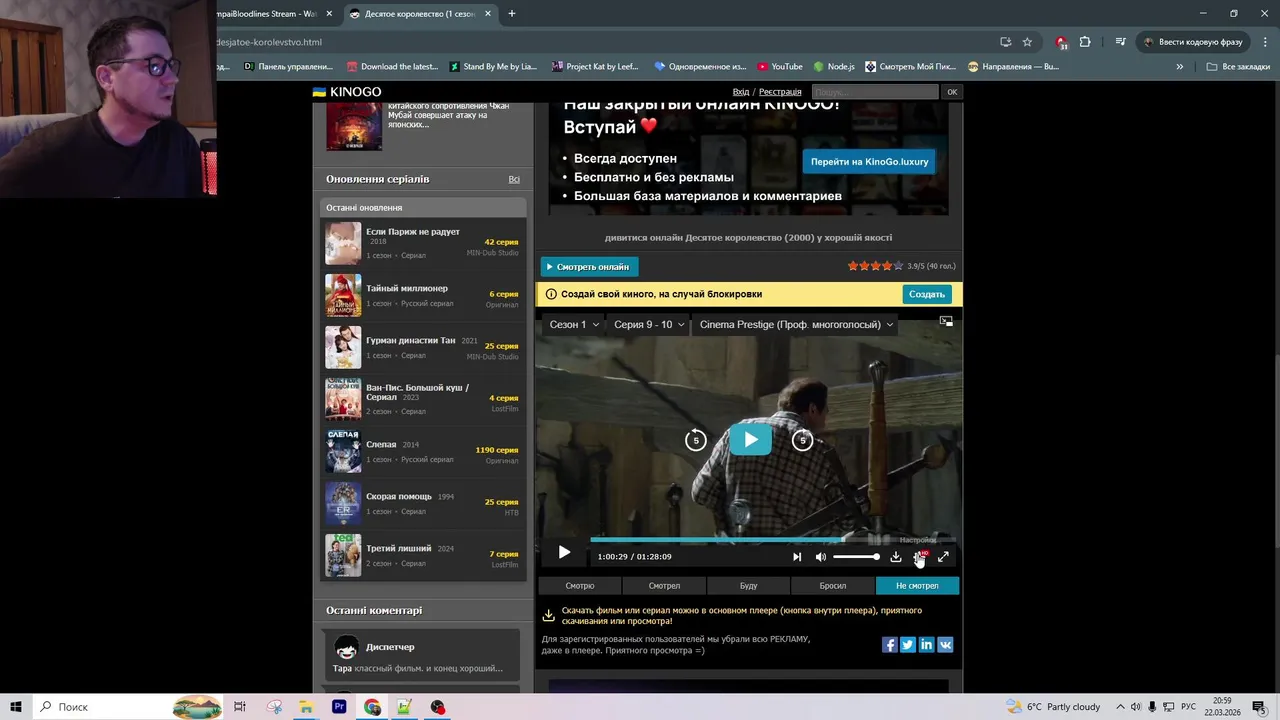
Task: Click the download icon in the player
Action: click(896, 557)
